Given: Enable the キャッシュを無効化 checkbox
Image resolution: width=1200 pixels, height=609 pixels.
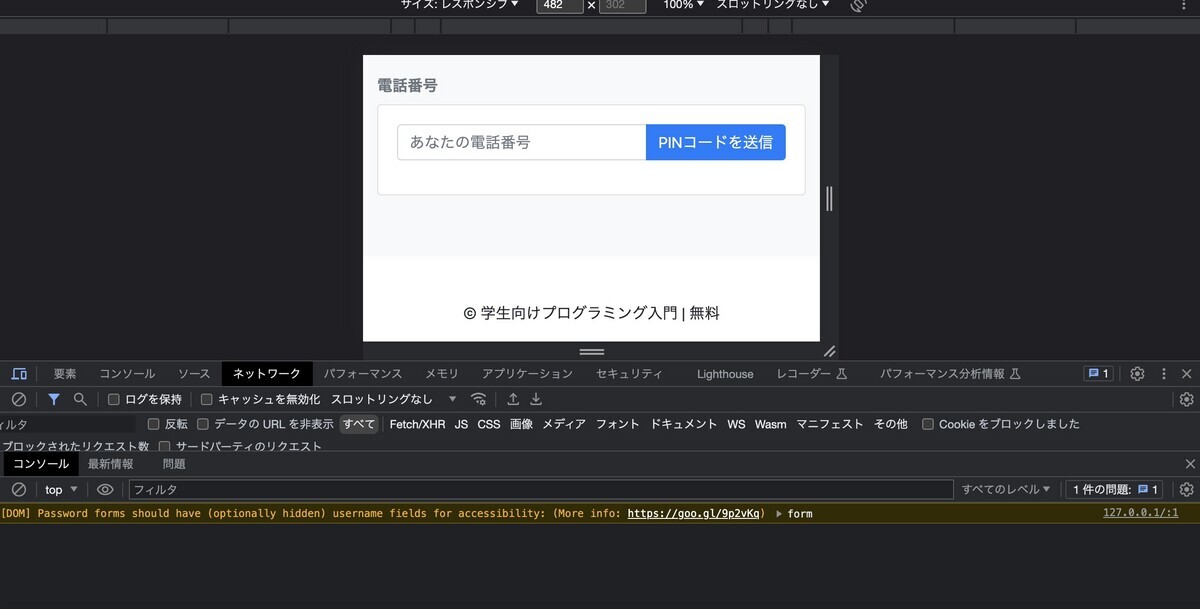Looking at the screenshot, I should tap(205, 399).
